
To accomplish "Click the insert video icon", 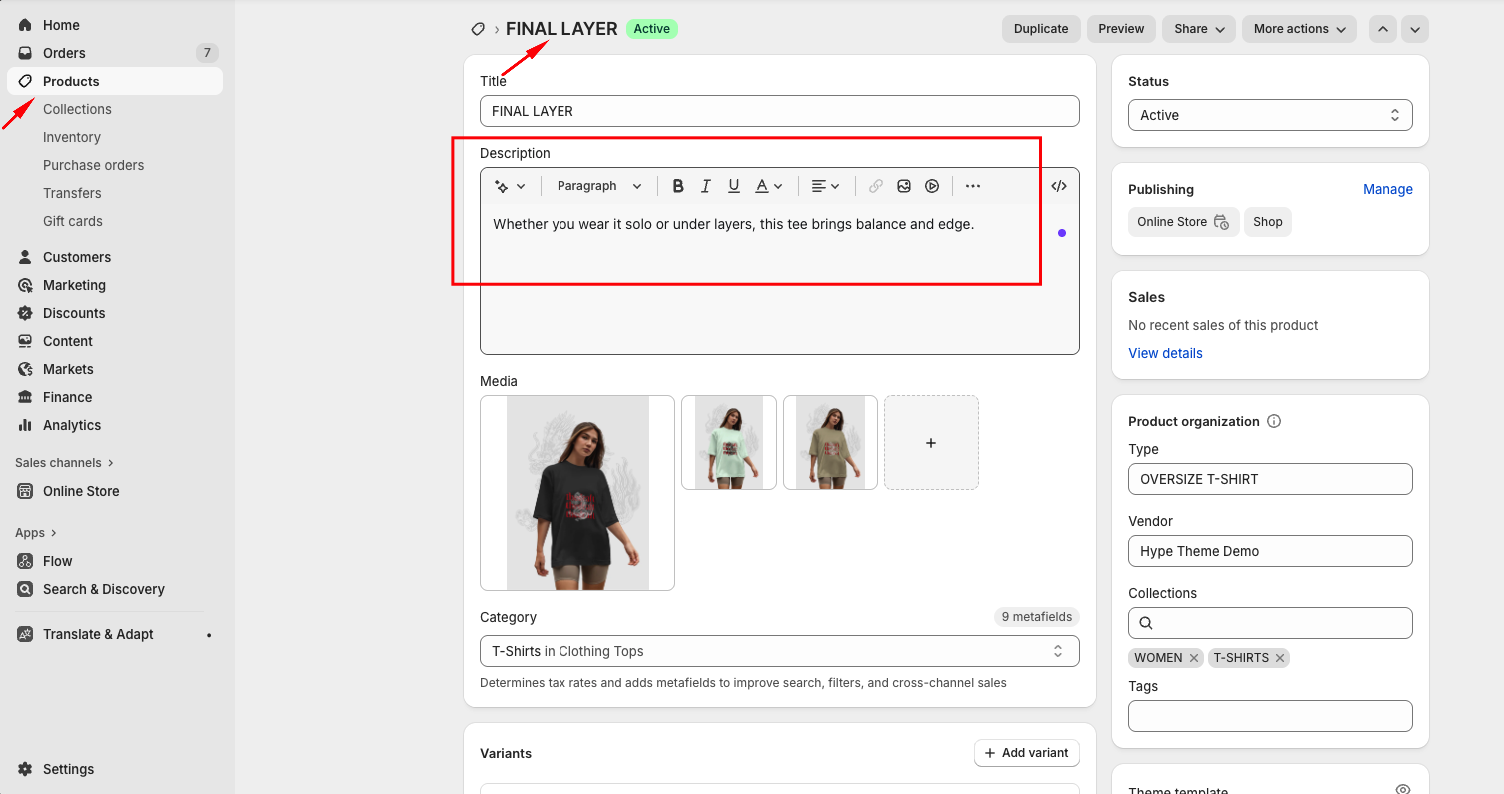I will tap(932, 186).
